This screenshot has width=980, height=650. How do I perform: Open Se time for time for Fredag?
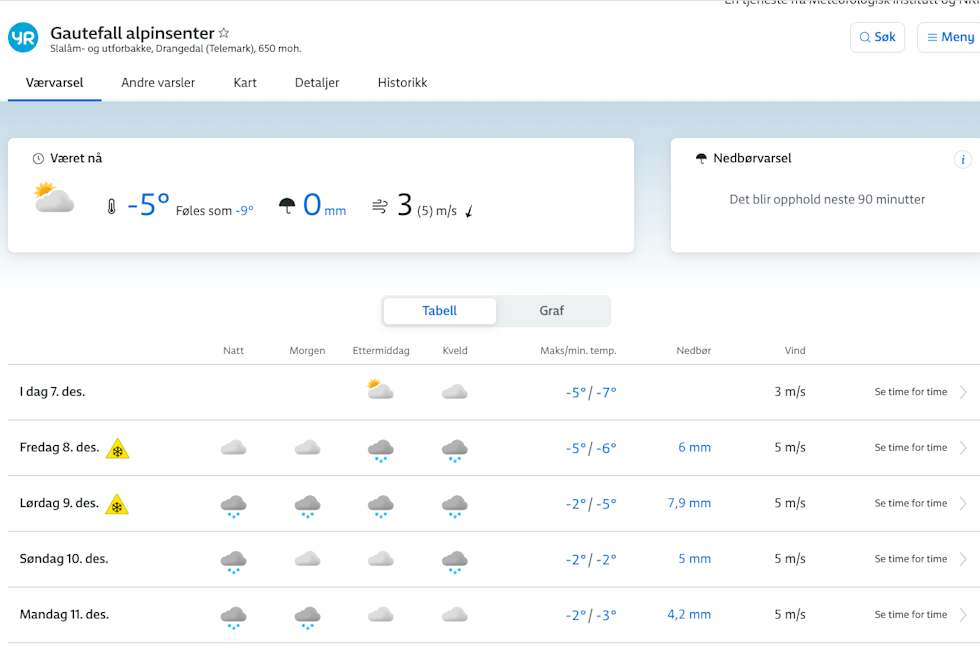click(911, 448)
